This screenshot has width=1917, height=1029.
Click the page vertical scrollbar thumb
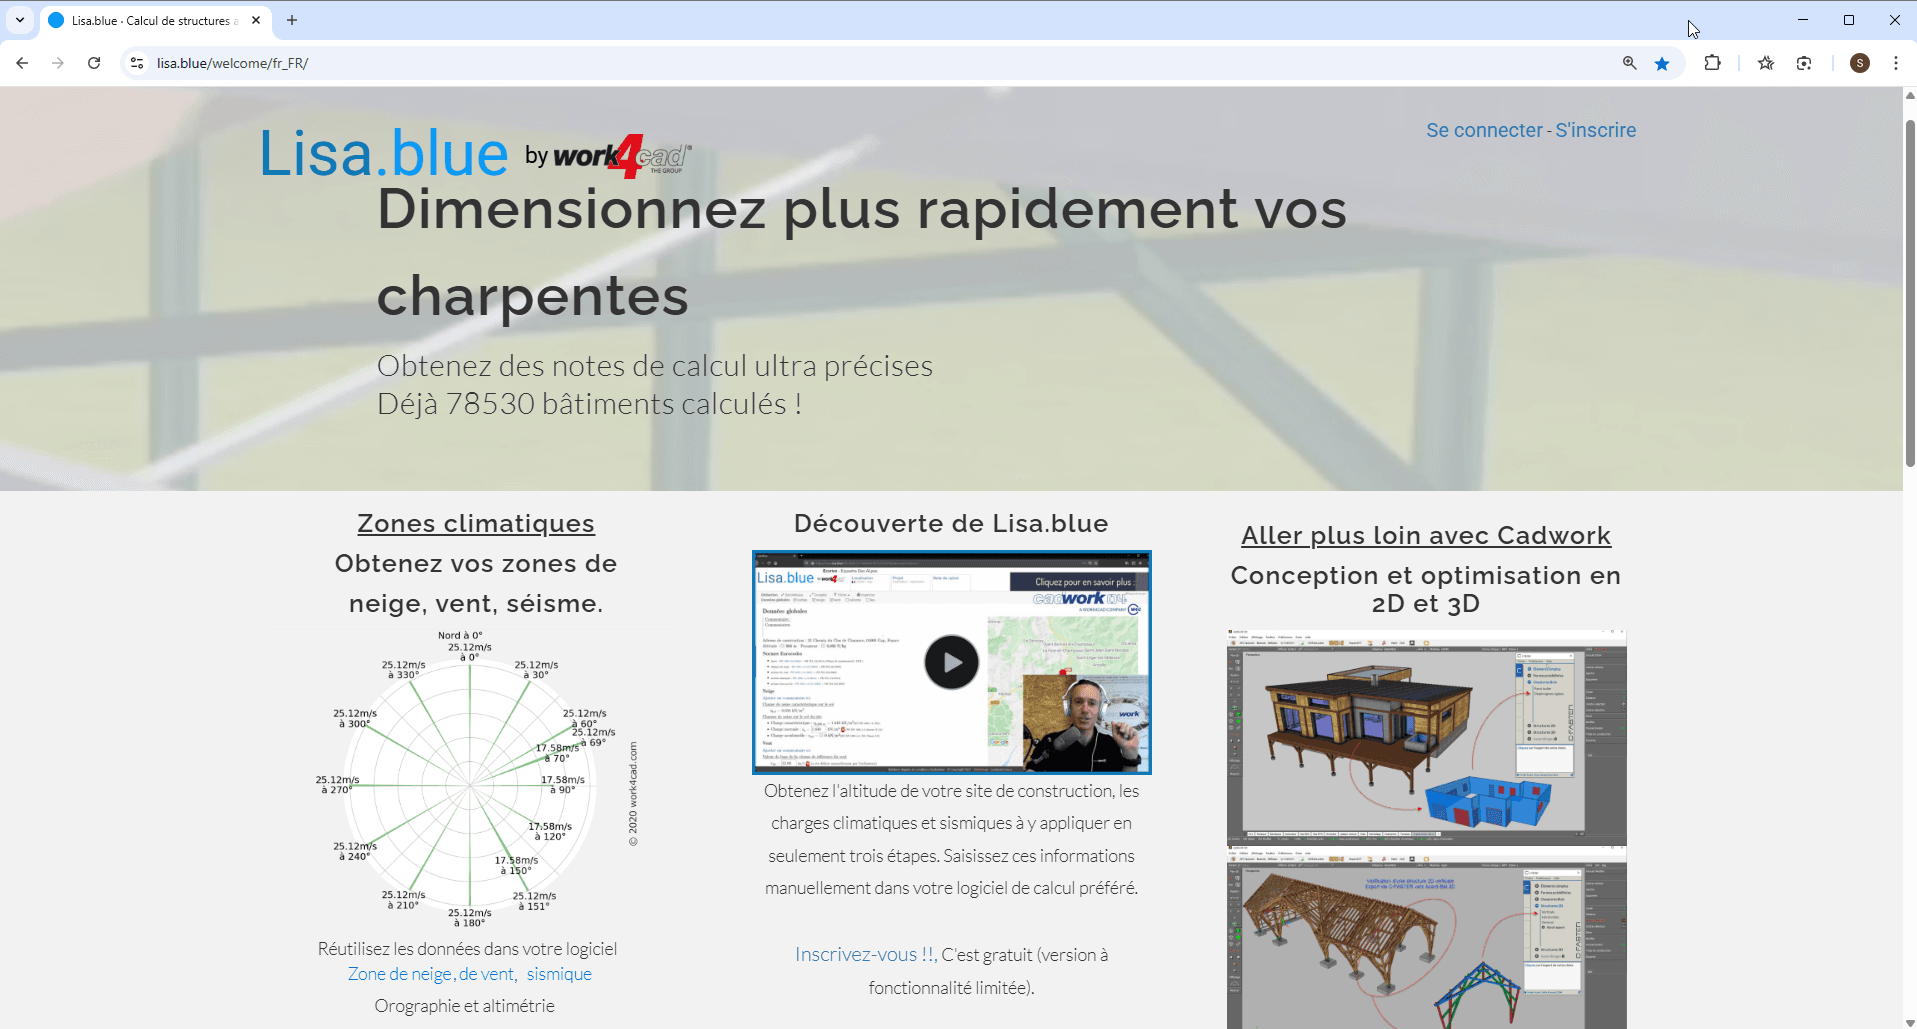tap(1909, 293)
